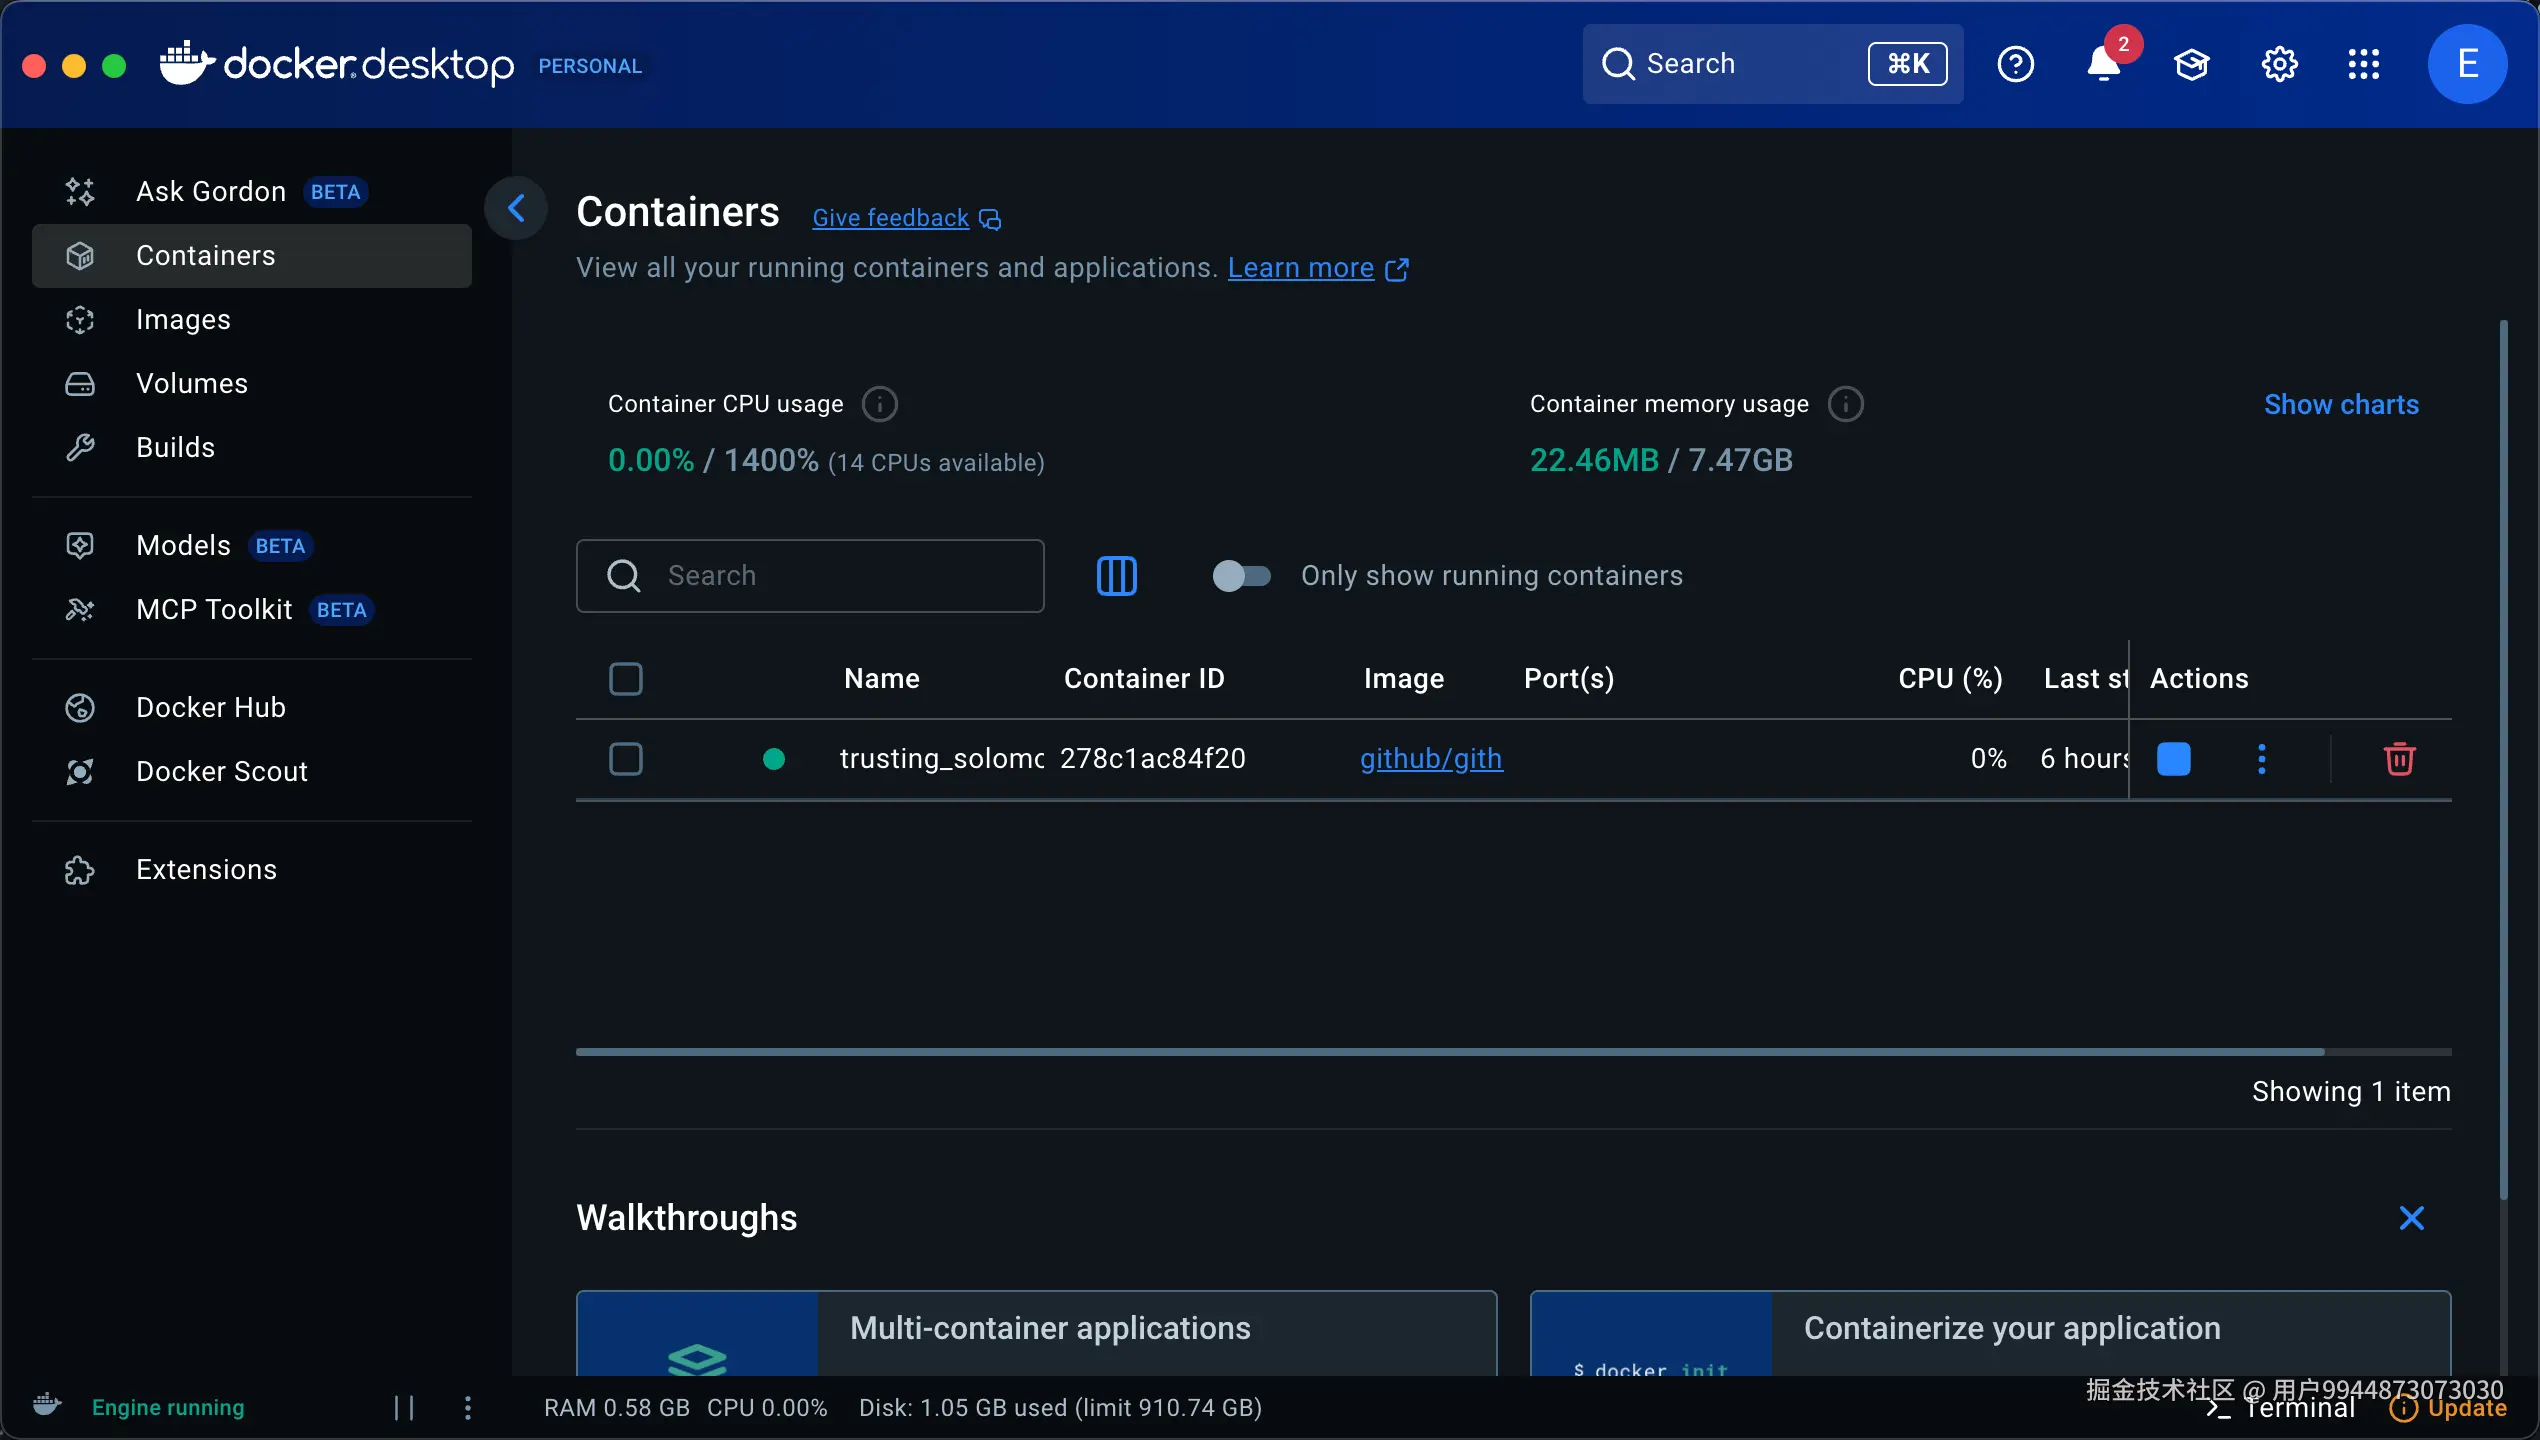
Task: Open manage columns icon
Action: (x=1116, y=576)
